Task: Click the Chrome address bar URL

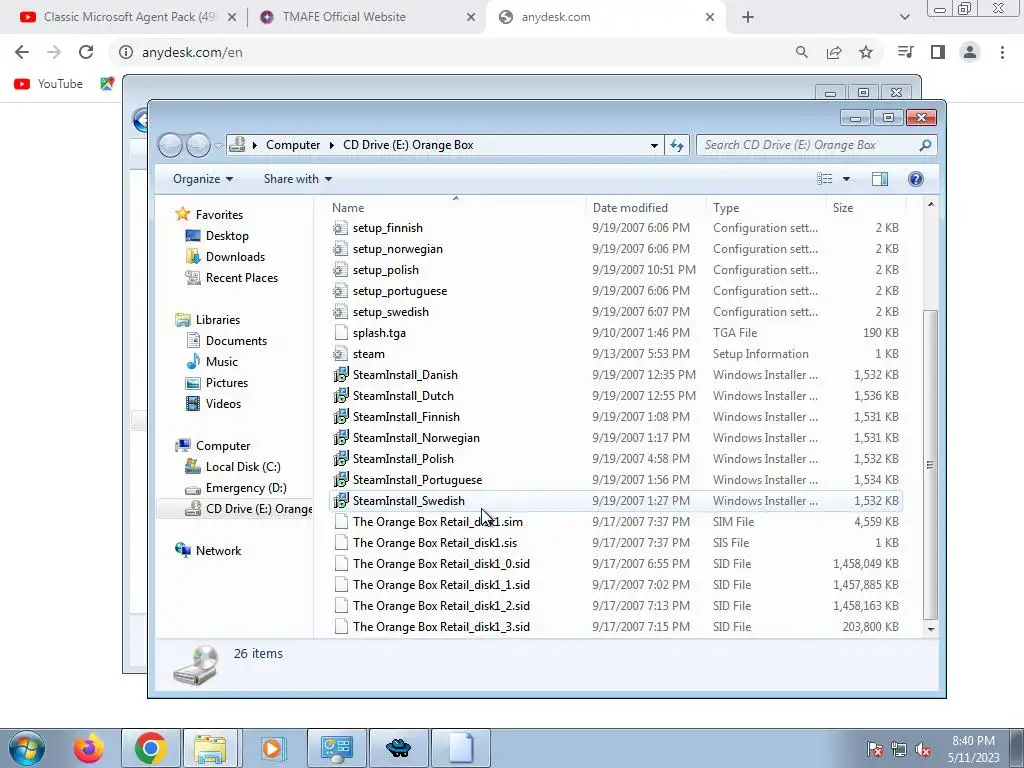Action: pyautogui.click(x=192, y=52)
